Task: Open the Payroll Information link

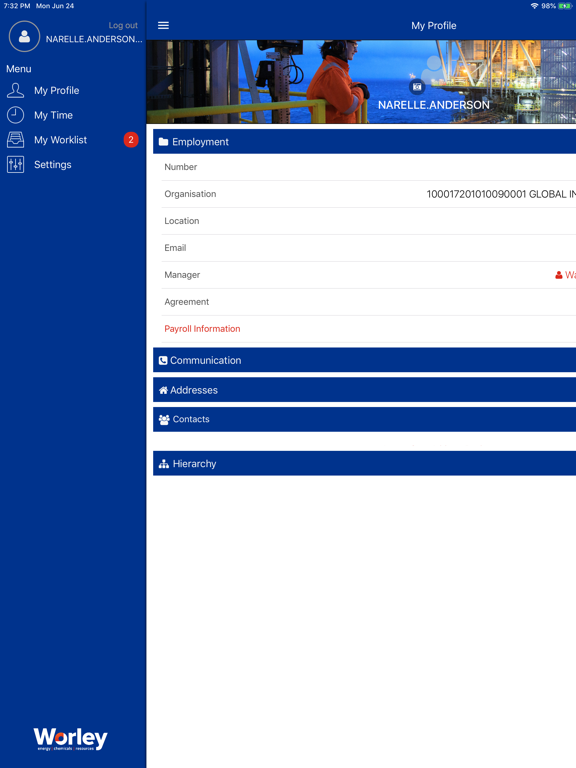Action: coord(202,329)
